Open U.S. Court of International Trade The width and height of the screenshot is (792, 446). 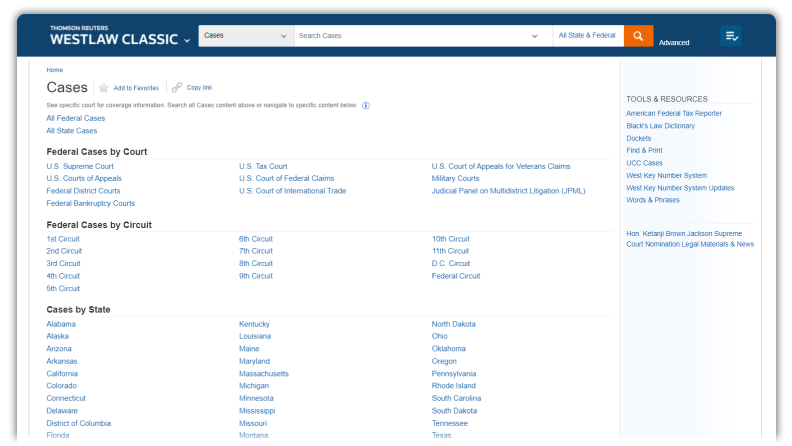(292, 191)
